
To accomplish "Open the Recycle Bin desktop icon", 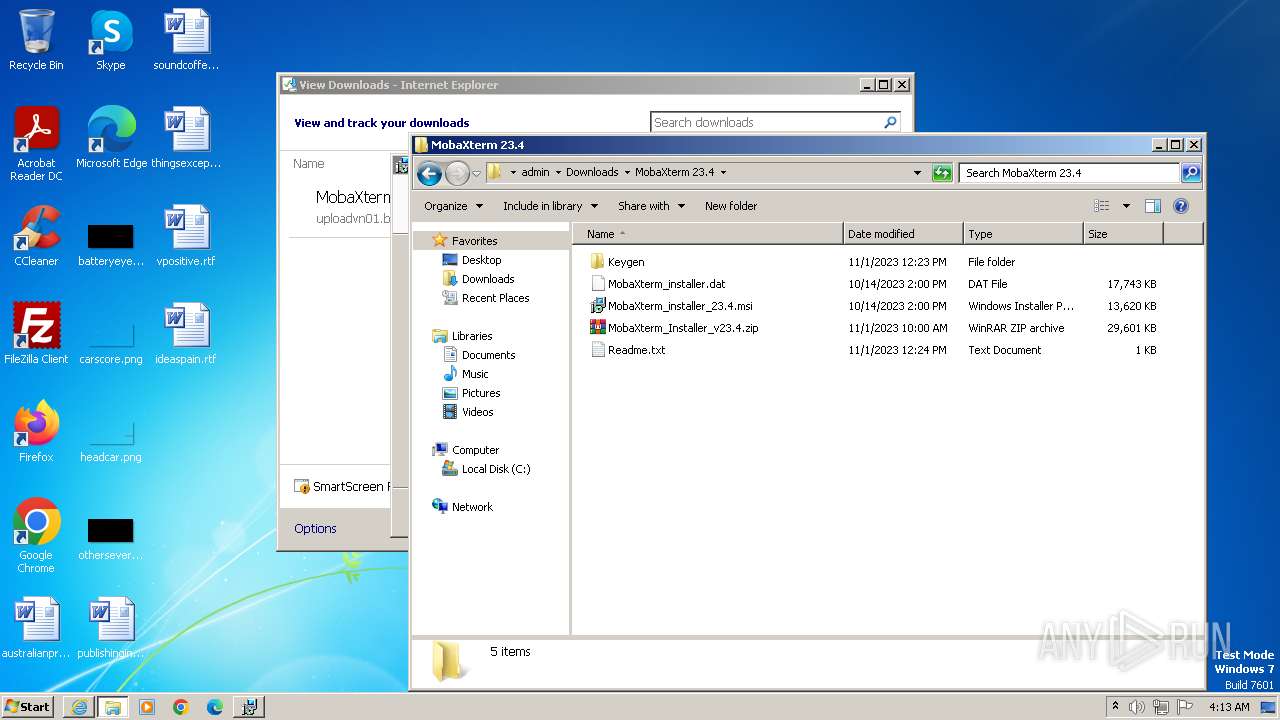I will click(x=36, y=40).
